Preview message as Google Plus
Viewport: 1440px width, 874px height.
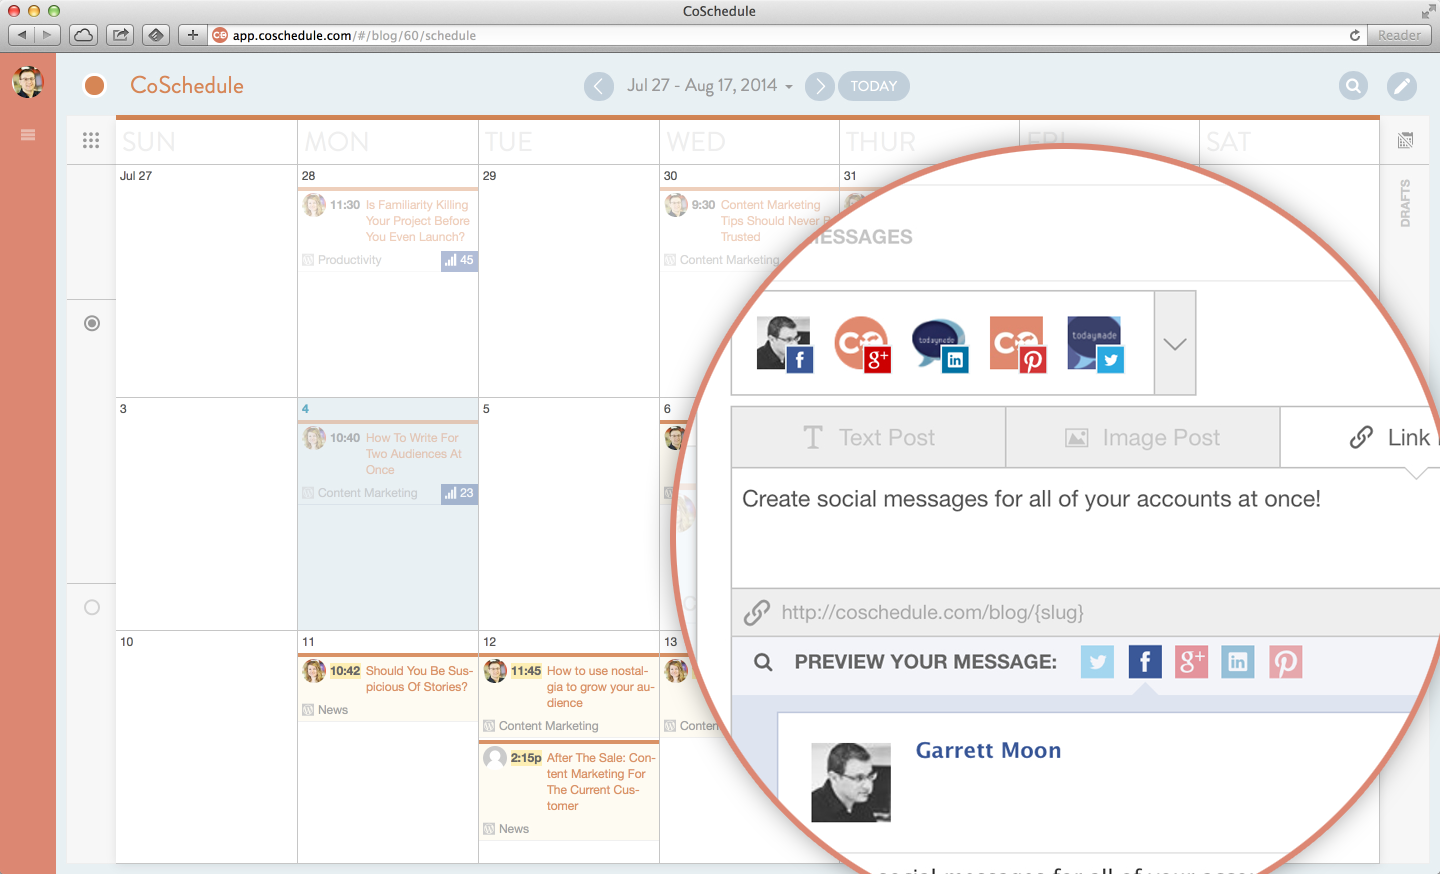pyautogui.click(x=1191, y=662)
